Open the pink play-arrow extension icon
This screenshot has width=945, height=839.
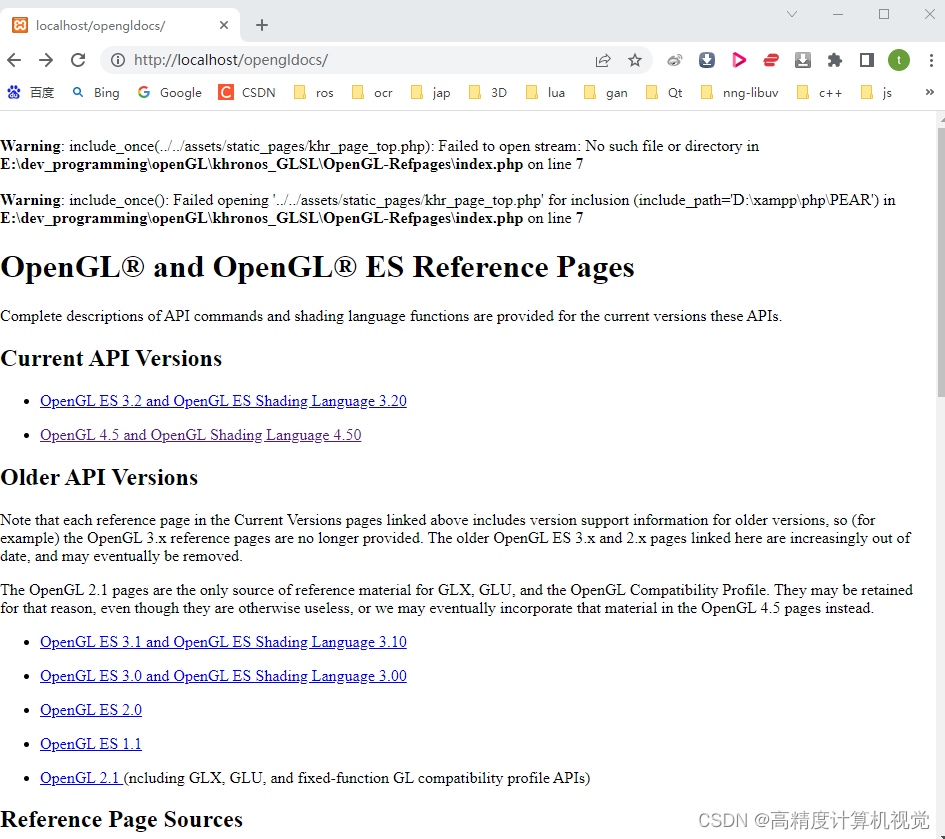coord(739,60)
